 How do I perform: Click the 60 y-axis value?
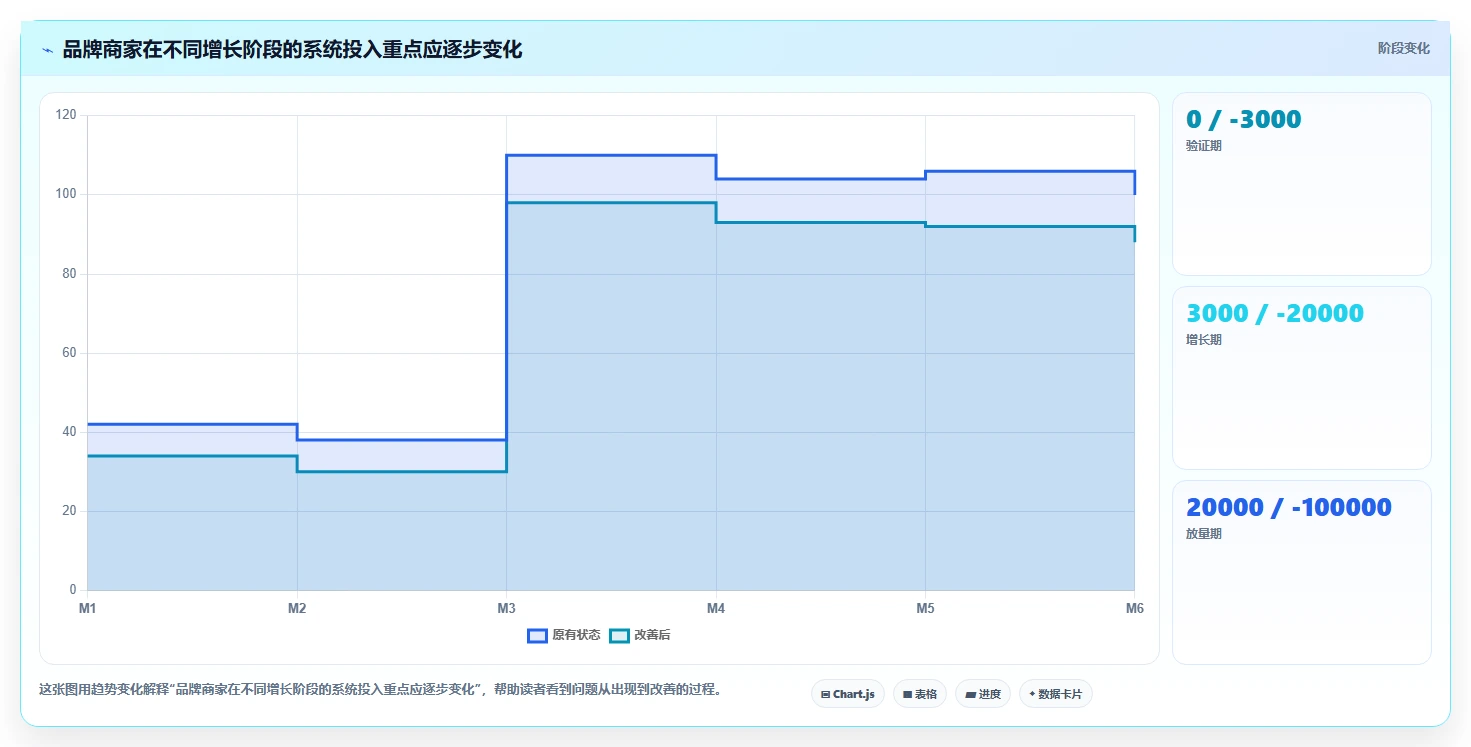tap(69, 352)
